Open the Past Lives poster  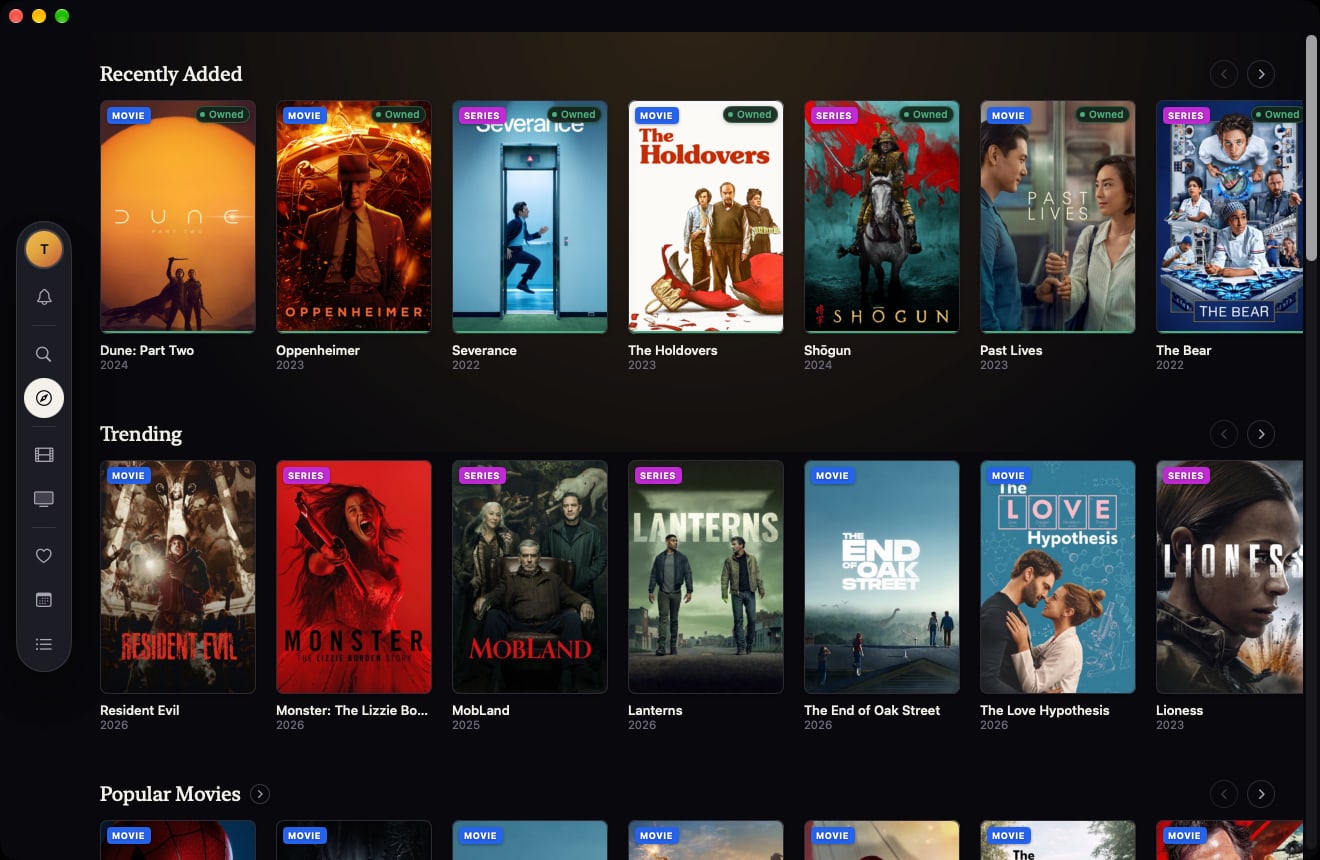tap(1058, 217)
